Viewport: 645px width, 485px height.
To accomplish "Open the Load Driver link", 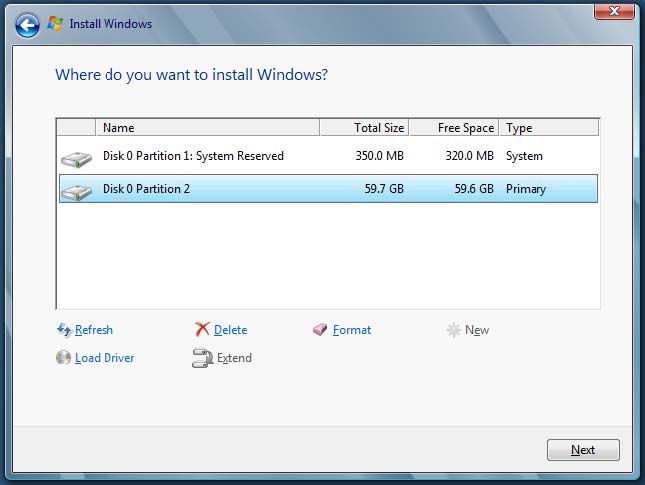I will [x=104, y=358].
